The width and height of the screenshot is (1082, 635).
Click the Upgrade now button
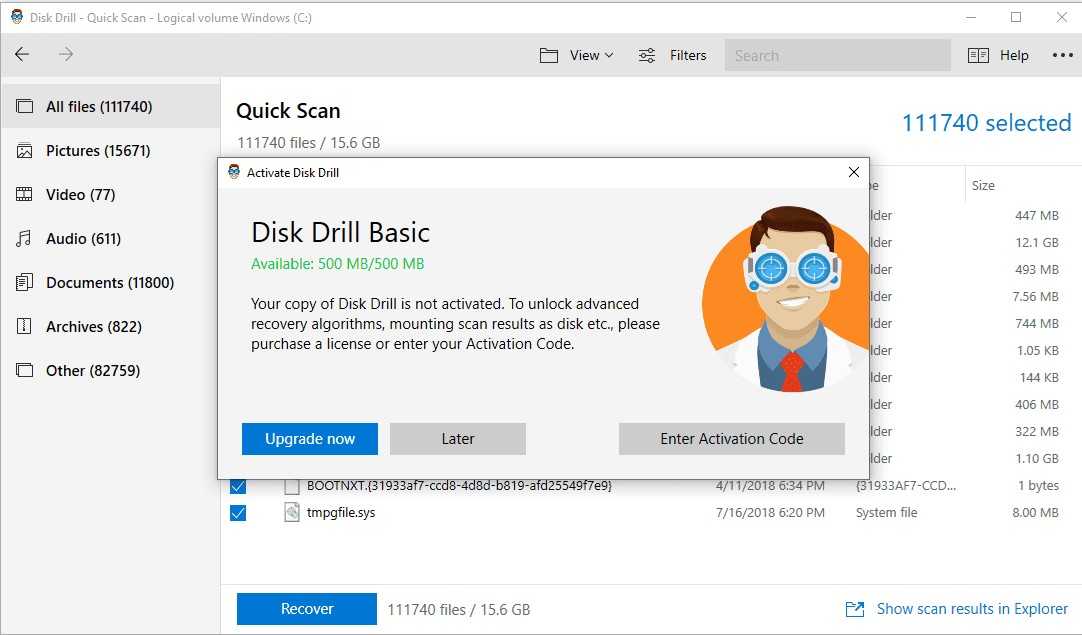coord(310,439)
